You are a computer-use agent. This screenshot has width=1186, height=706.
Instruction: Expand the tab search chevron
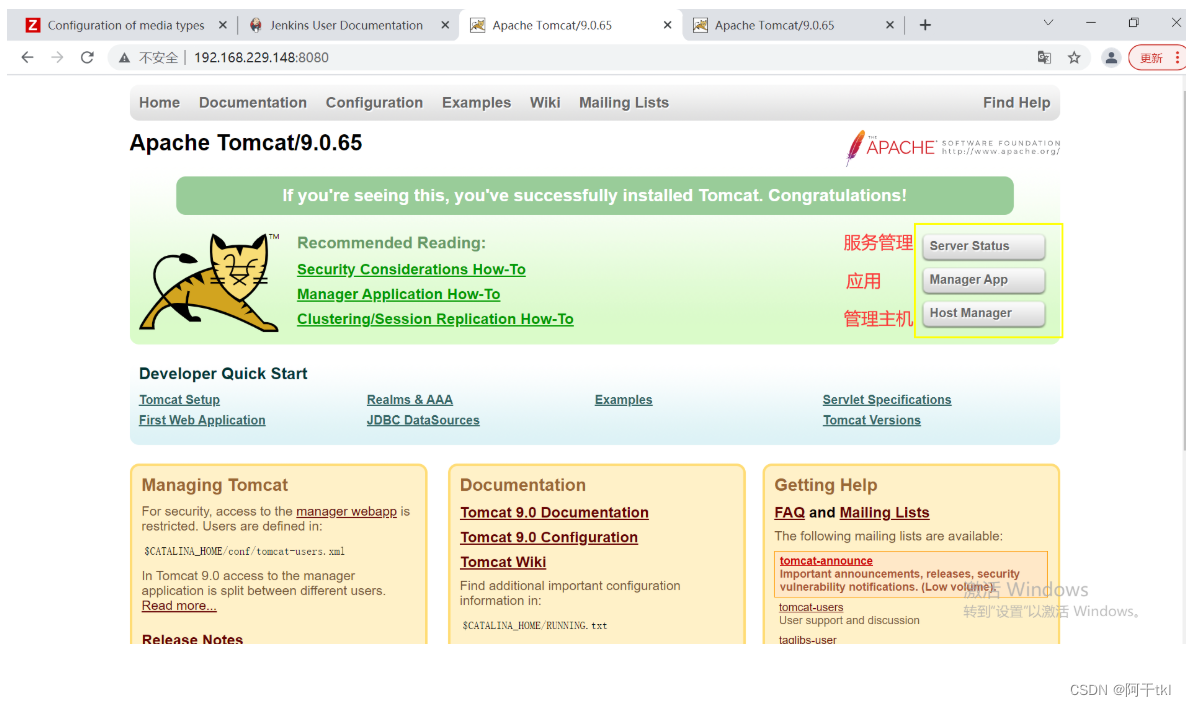point(1048,23)
